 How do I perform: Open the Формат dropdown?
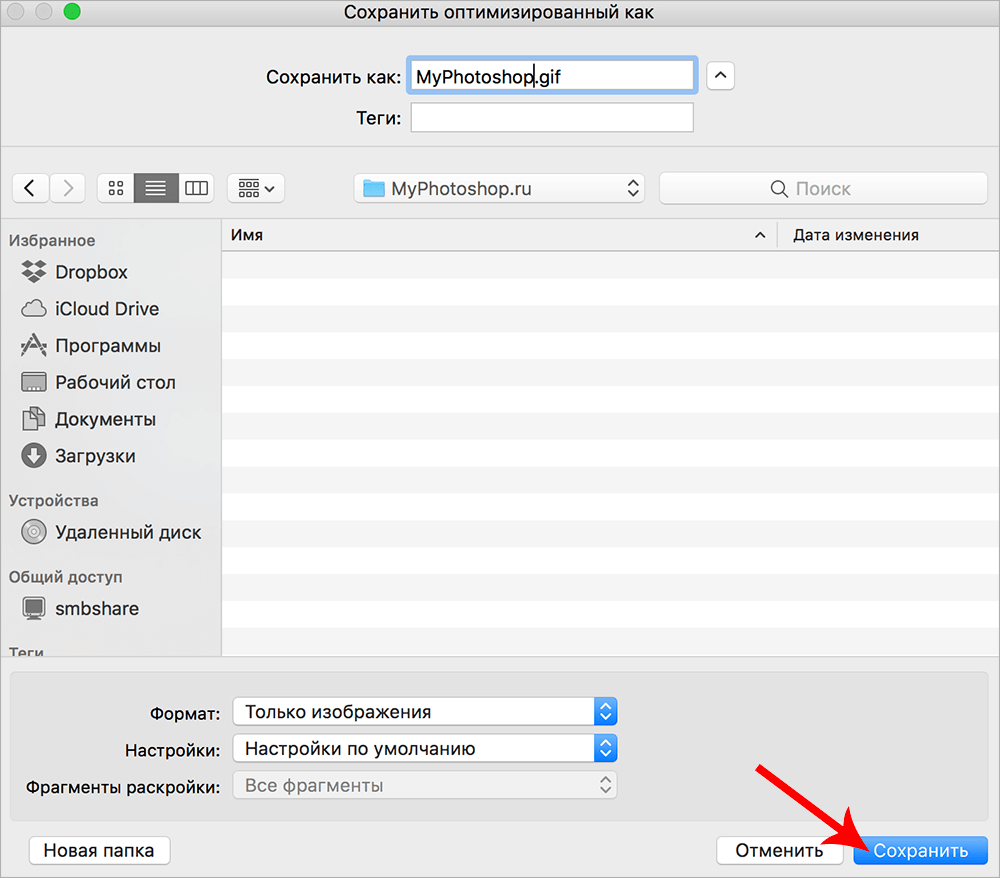coord(425,712)
